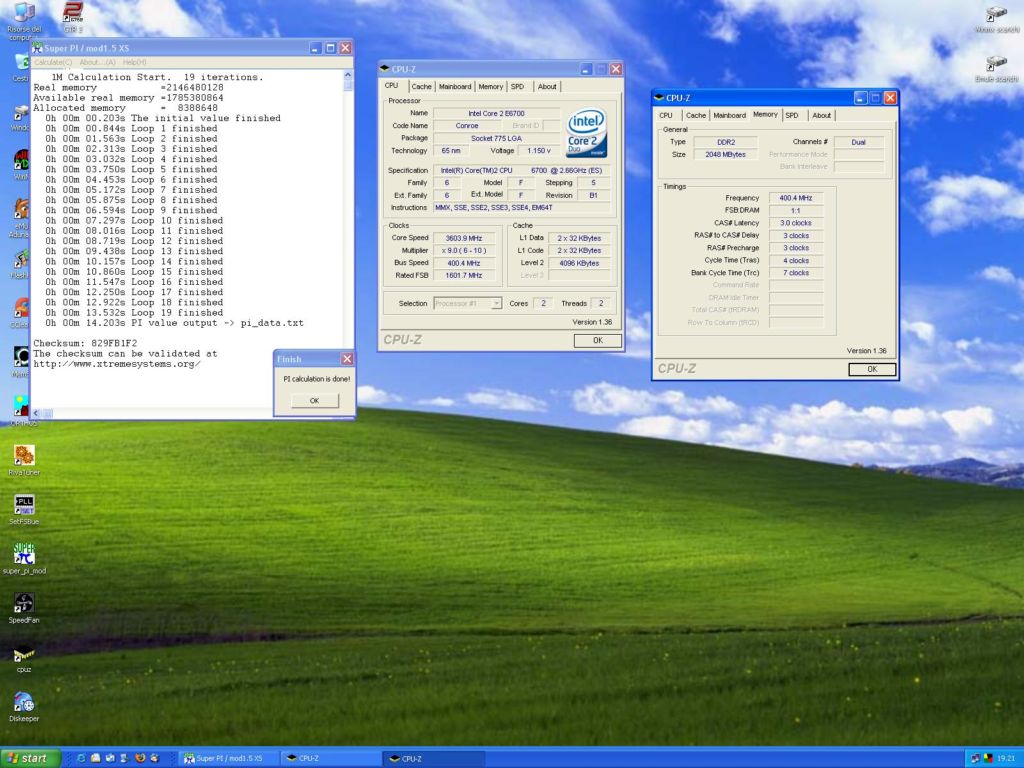Click the Super PI horizontal scrollbar left arrow
The image size is (1024, 768).
37,413
